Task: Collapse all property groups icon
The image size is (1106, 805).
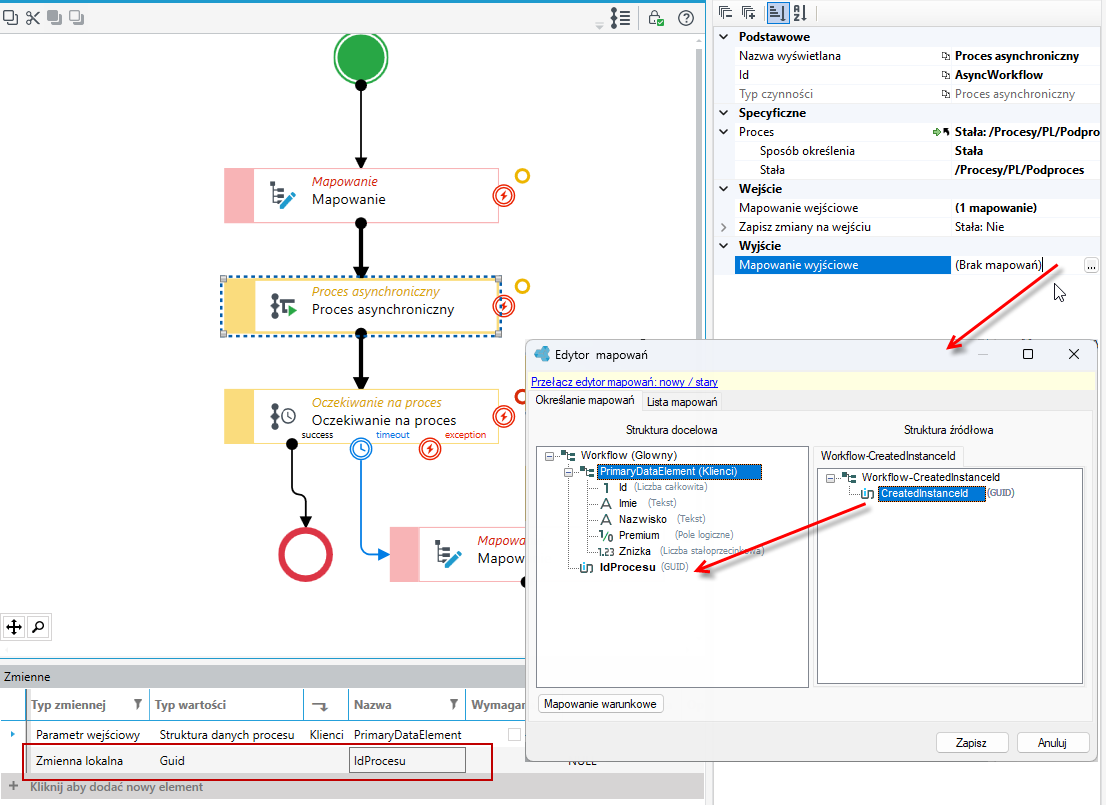Action: click(x=725, y=12)
